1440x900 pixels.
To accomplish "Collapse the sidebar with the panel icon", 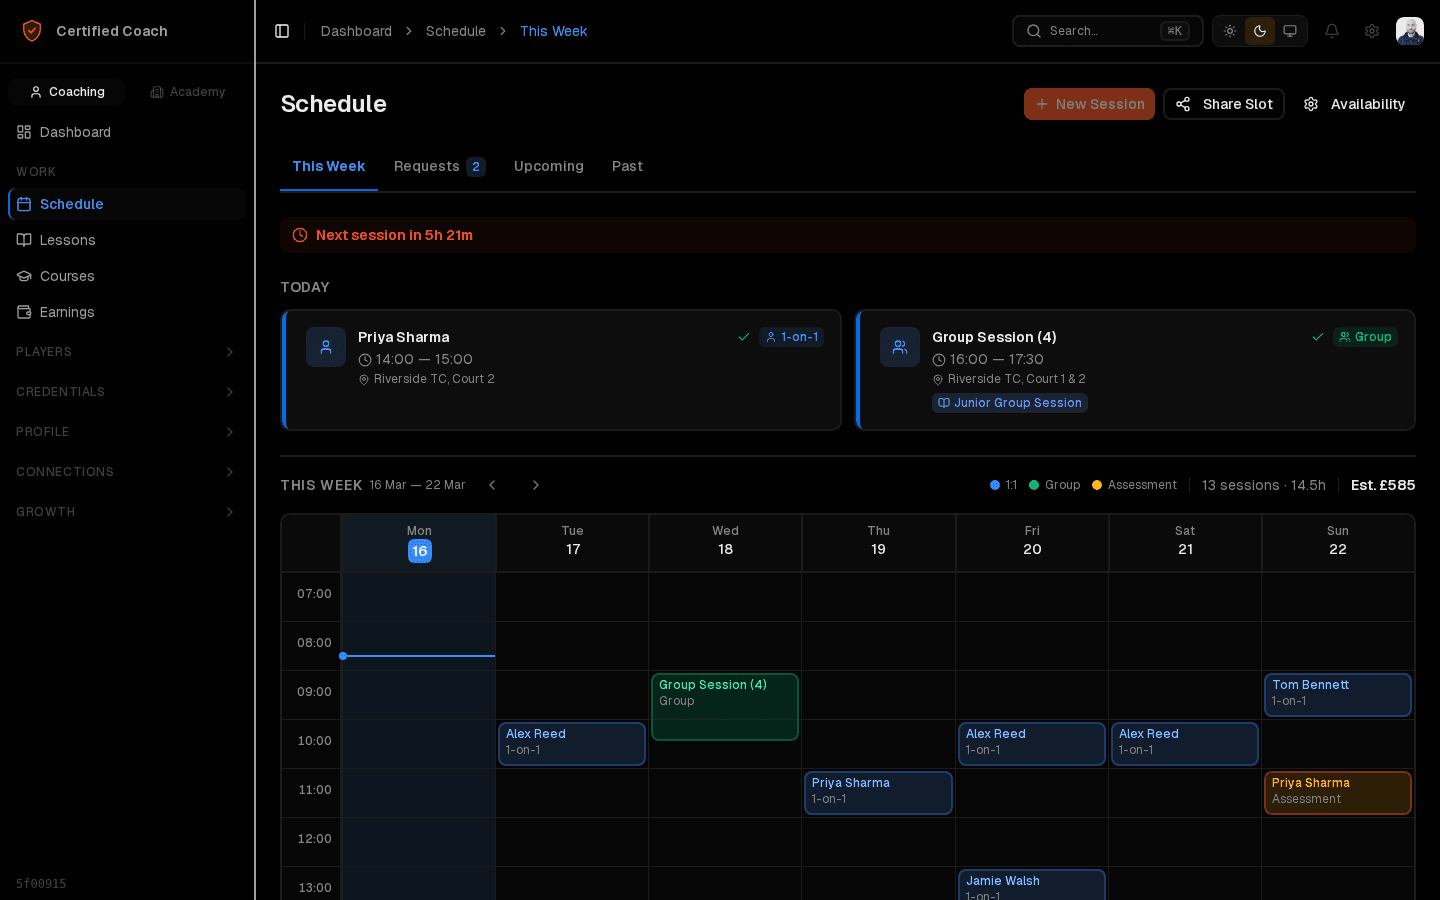I will [x=282, y=31].
